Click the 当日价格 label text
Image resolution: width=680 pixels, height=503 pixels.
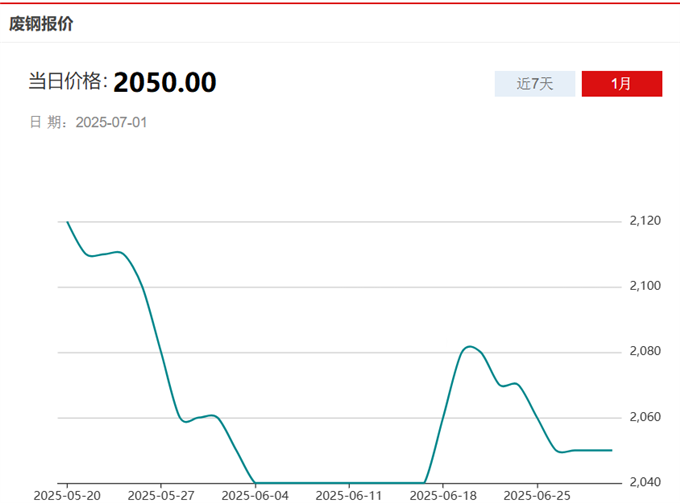68,83
